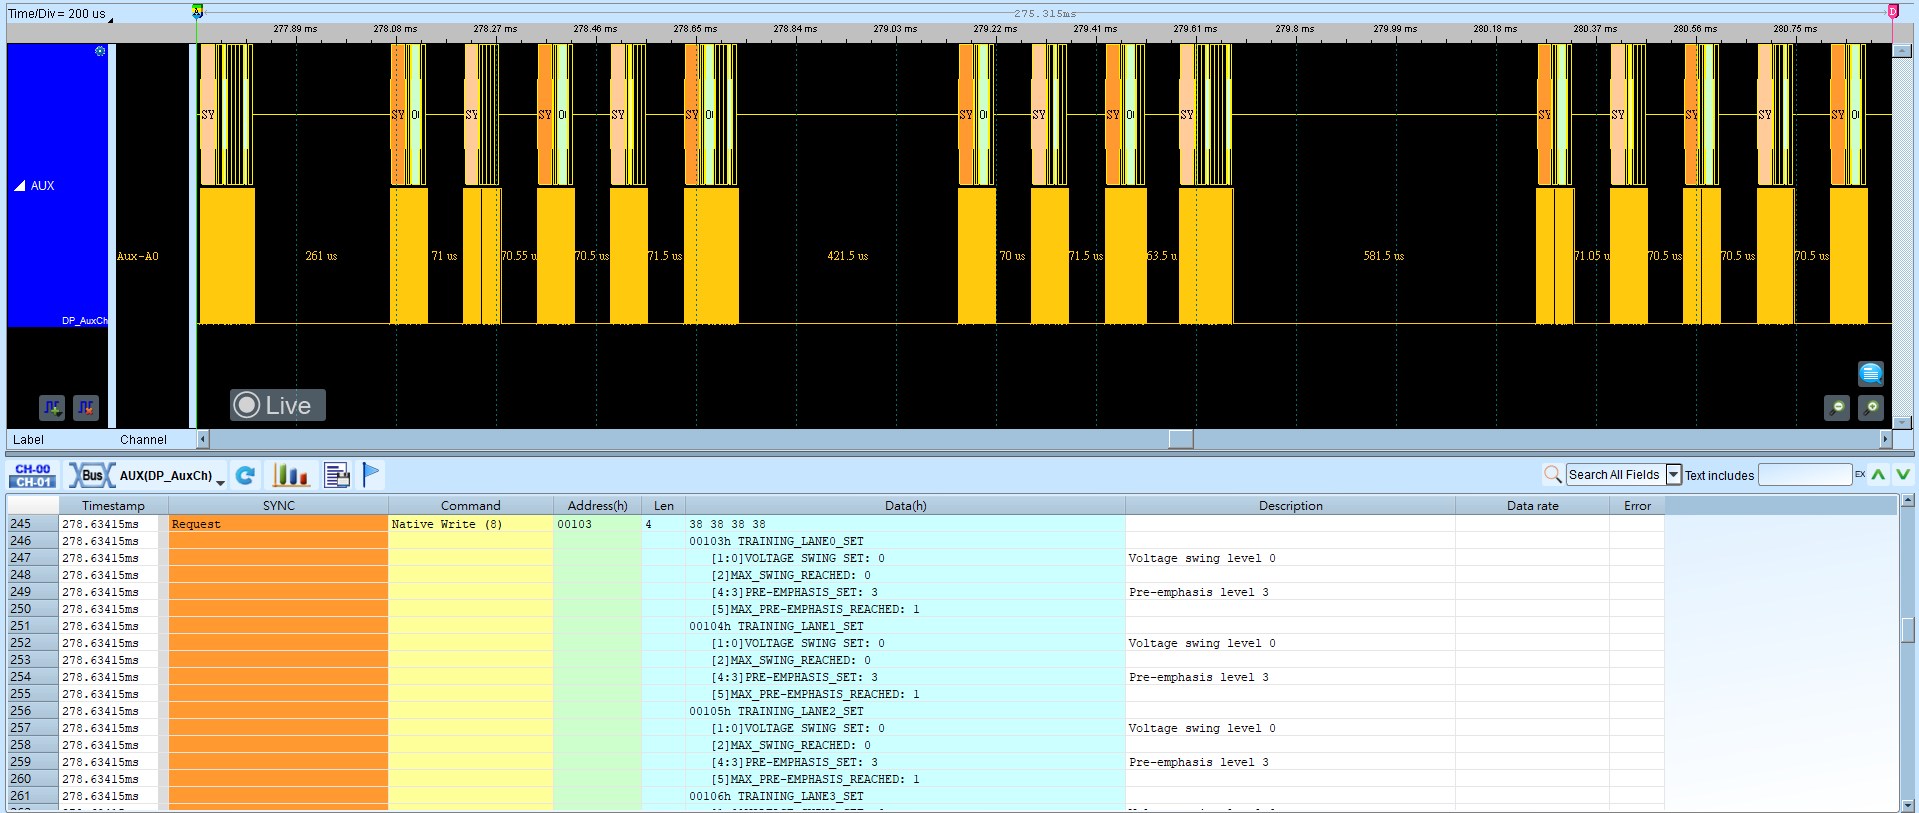Zoom out the waveform with the minus magnifier
Screen dimensions: 1919x813
[1837, 407]
